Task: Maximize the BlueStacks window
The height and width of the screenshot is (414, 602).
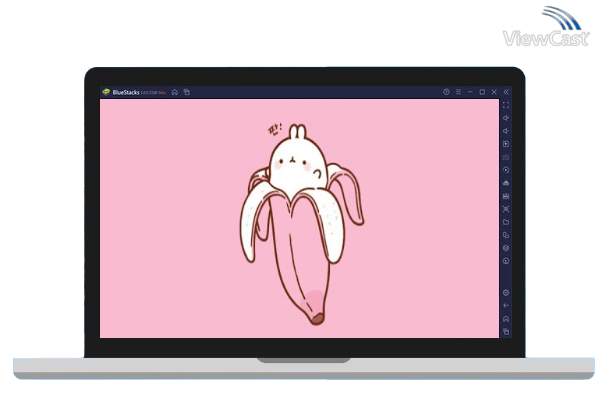Action: coord(482,92)
